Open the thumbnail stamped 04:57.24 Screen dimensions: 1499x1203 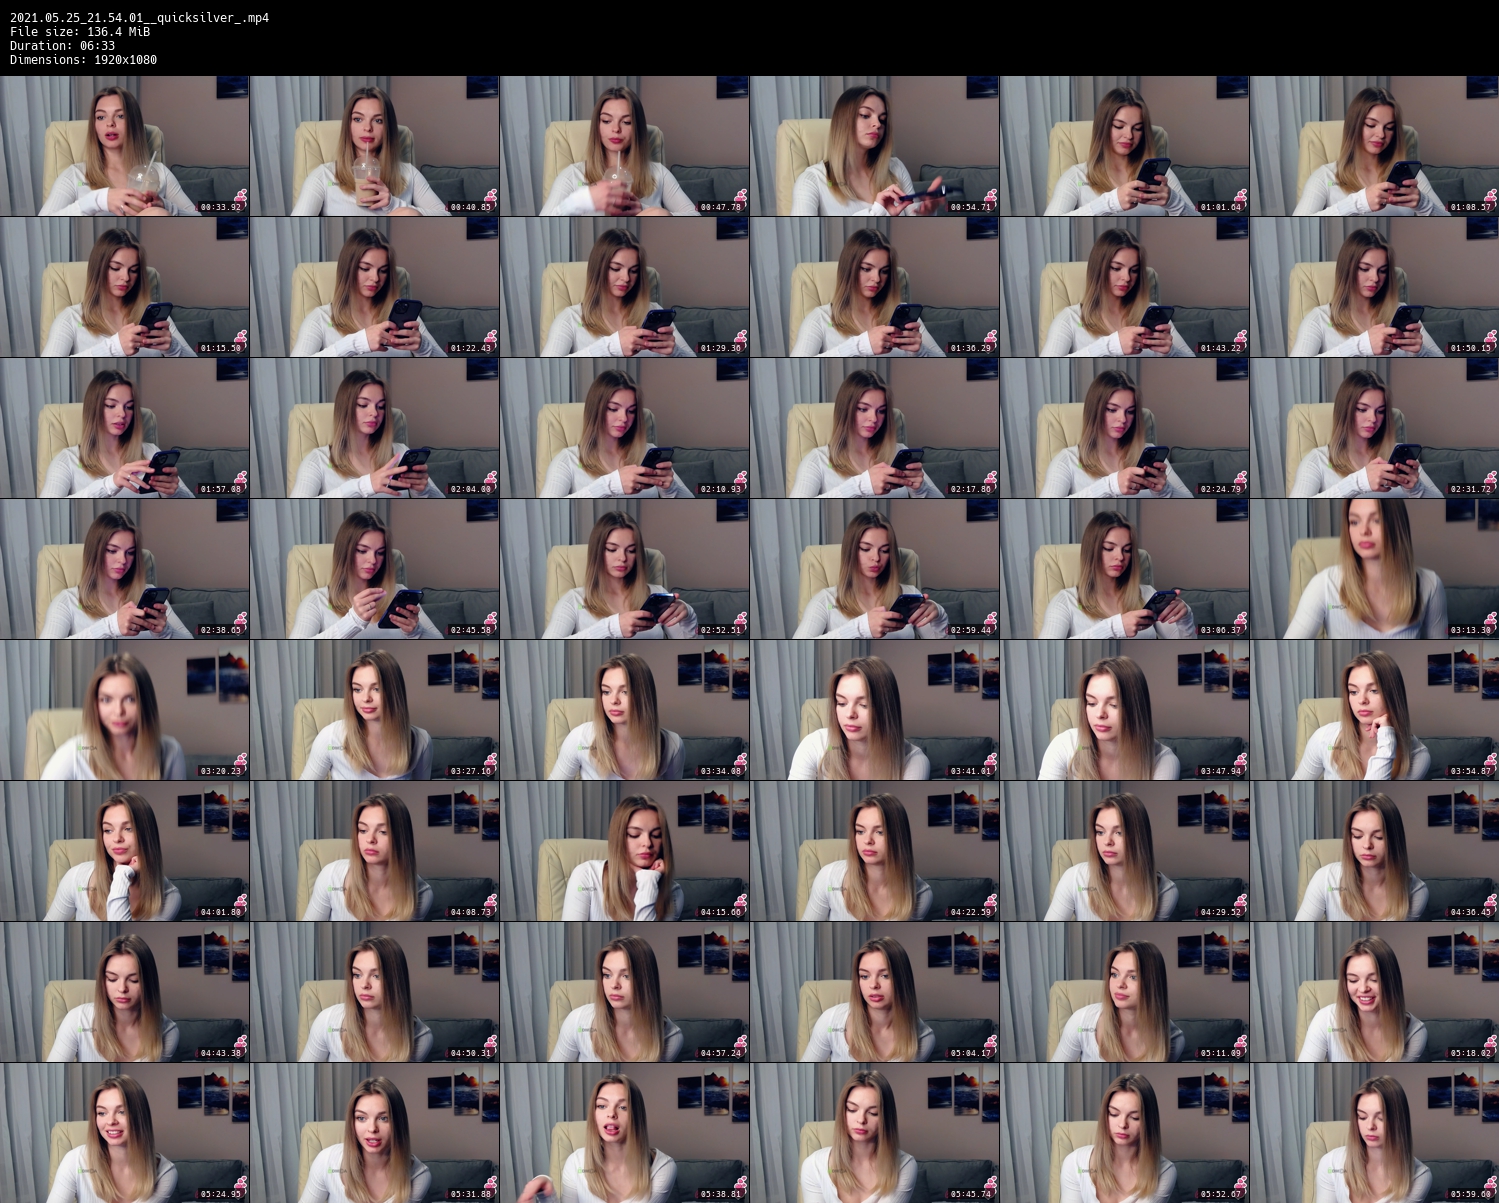tap(624, 992)
